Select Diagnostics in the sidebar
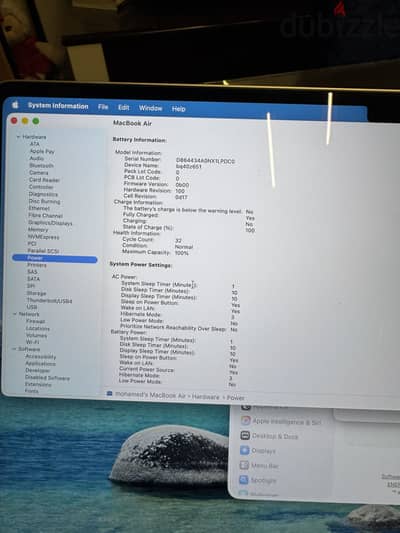Image resolution: width=400 pixels, height=533 pixels. [43, 194]
